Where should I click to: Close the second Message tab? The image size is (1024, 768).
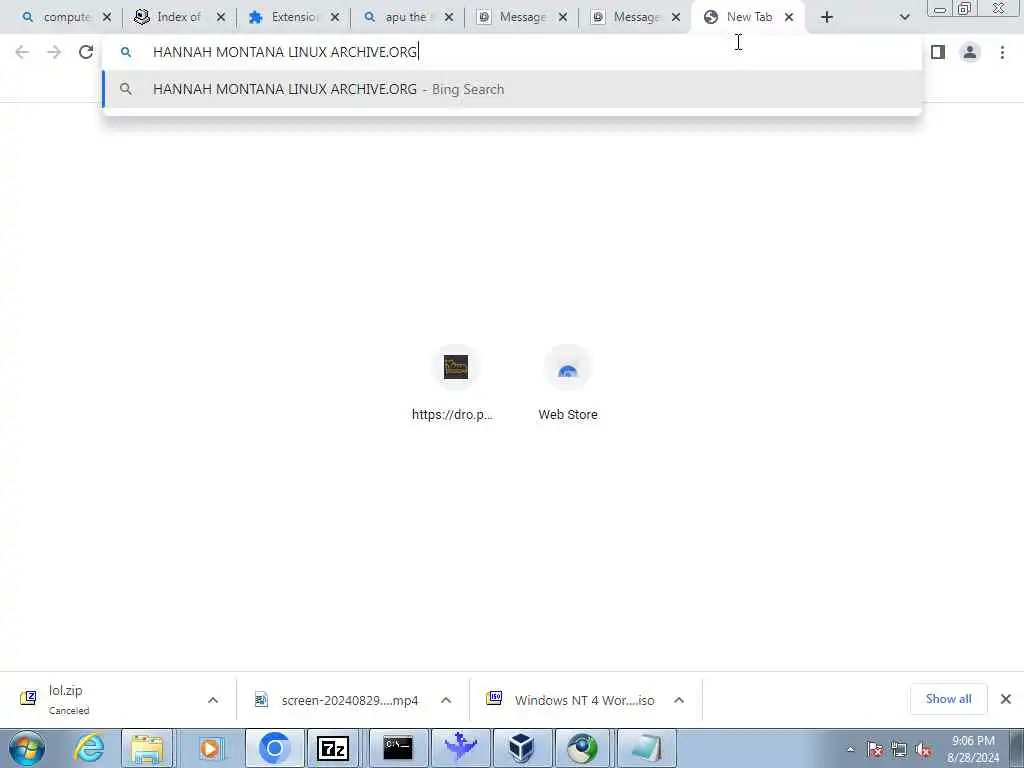(x=676, y=18)
